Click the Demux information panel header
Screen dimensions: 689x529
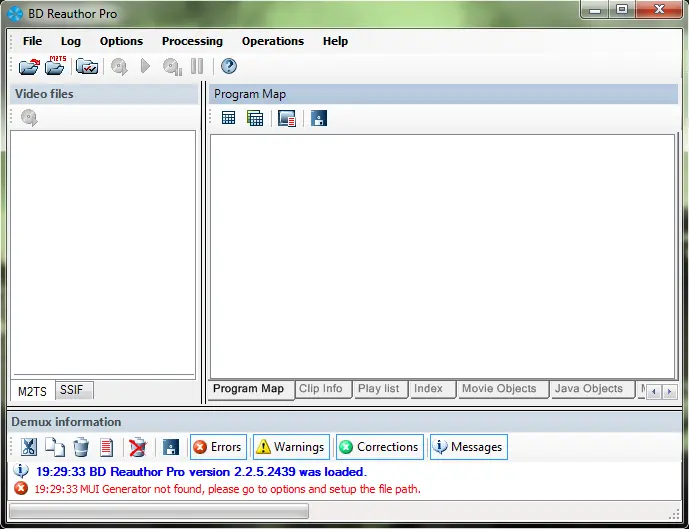344,422
